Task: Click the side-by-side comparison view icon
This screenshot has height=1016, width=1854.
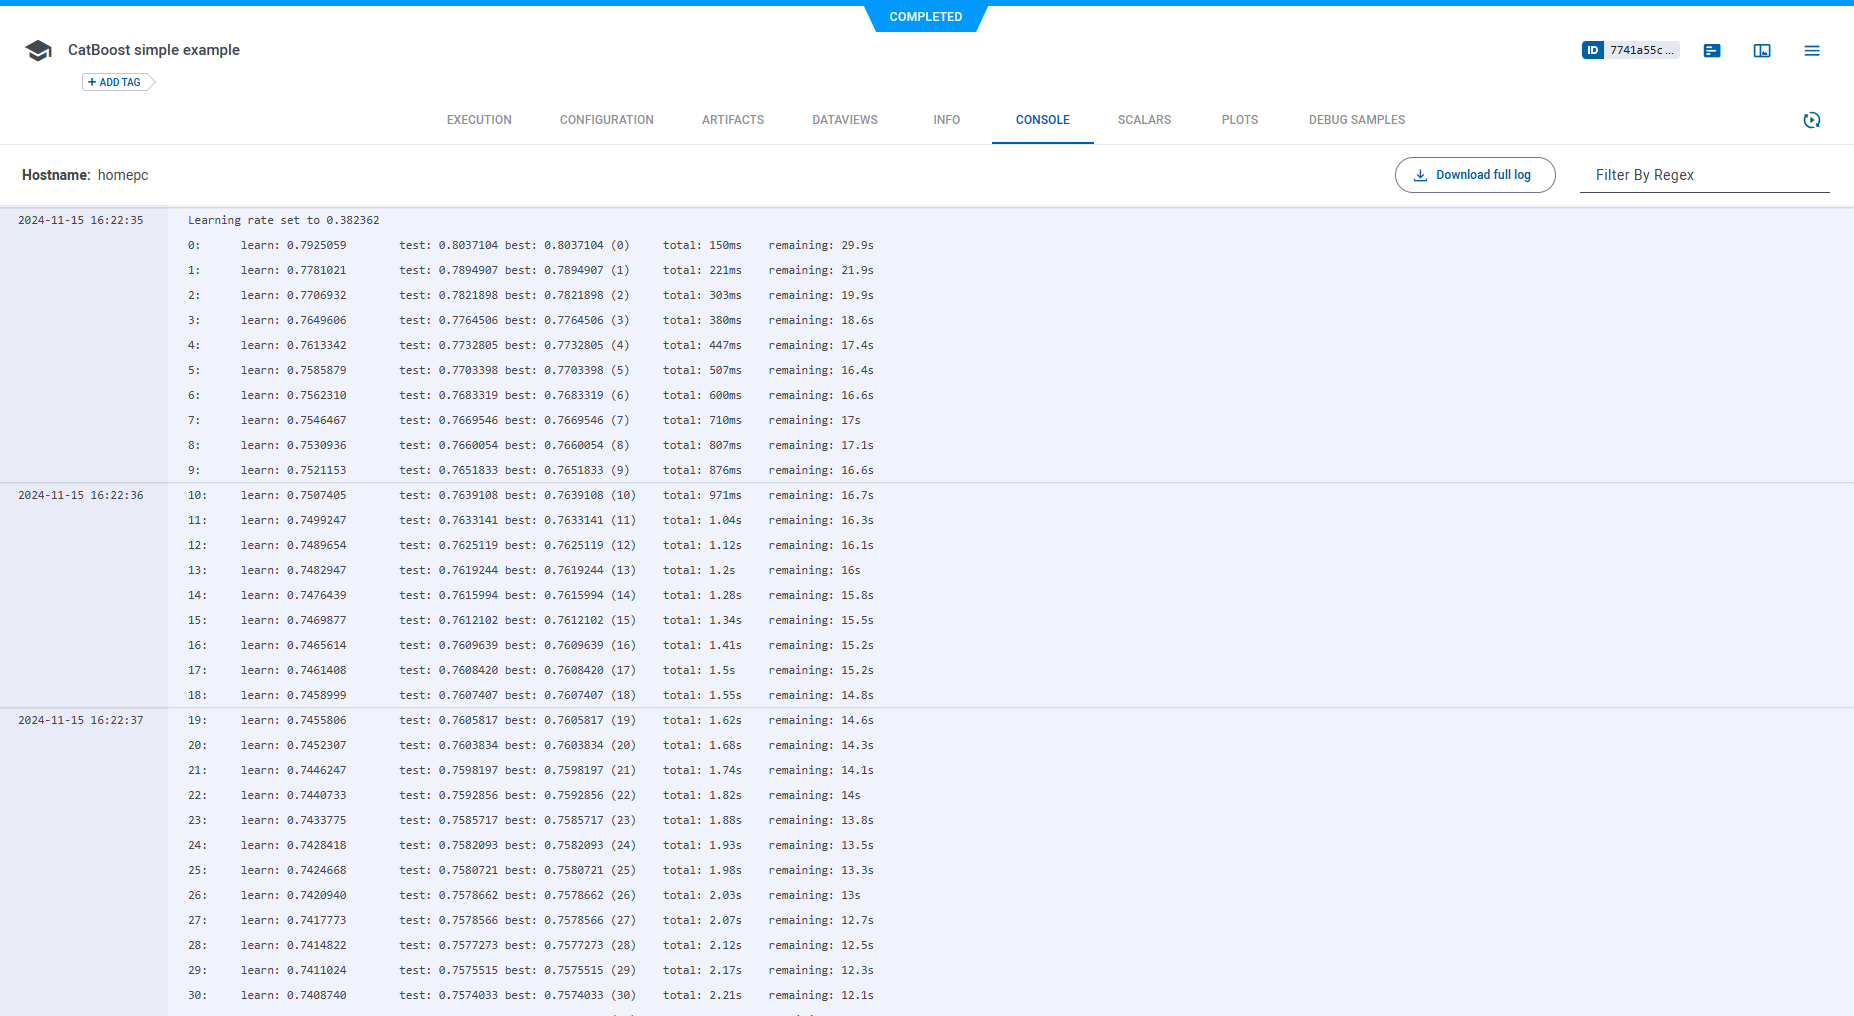Action: click(1762, 50)
